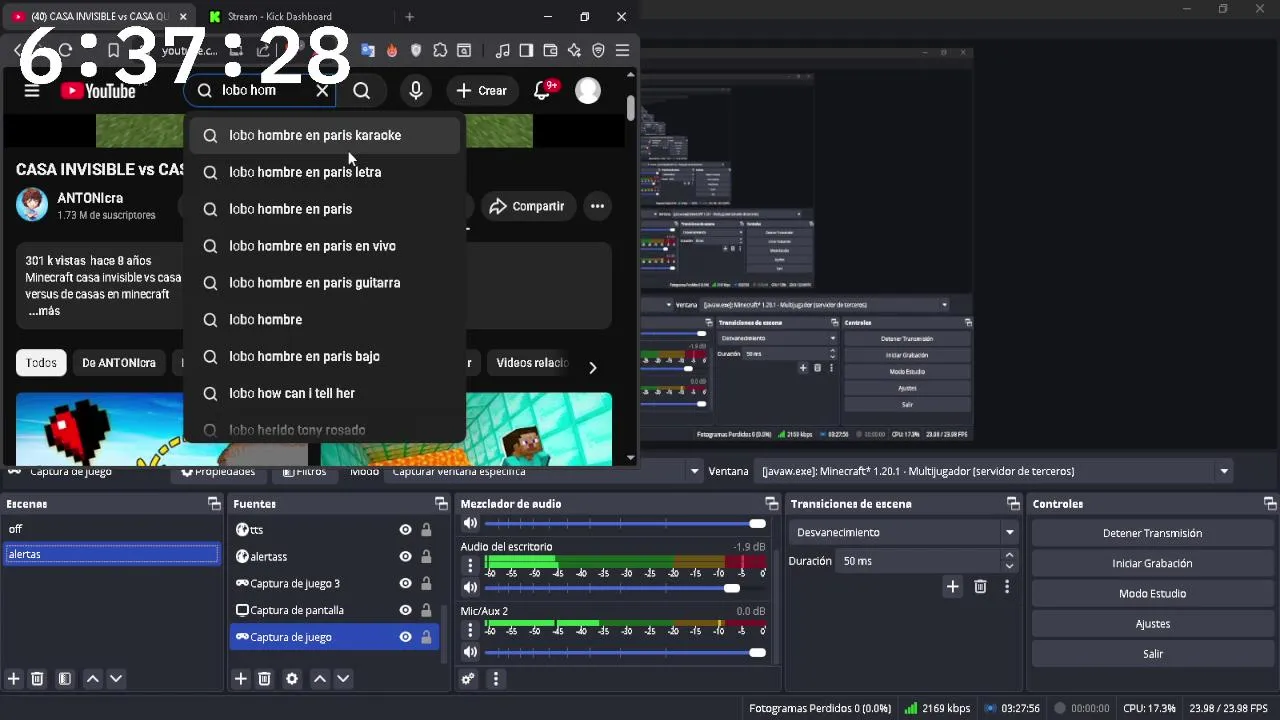
Task: Pop out the Fuentes dock panel
Action: 441,504
